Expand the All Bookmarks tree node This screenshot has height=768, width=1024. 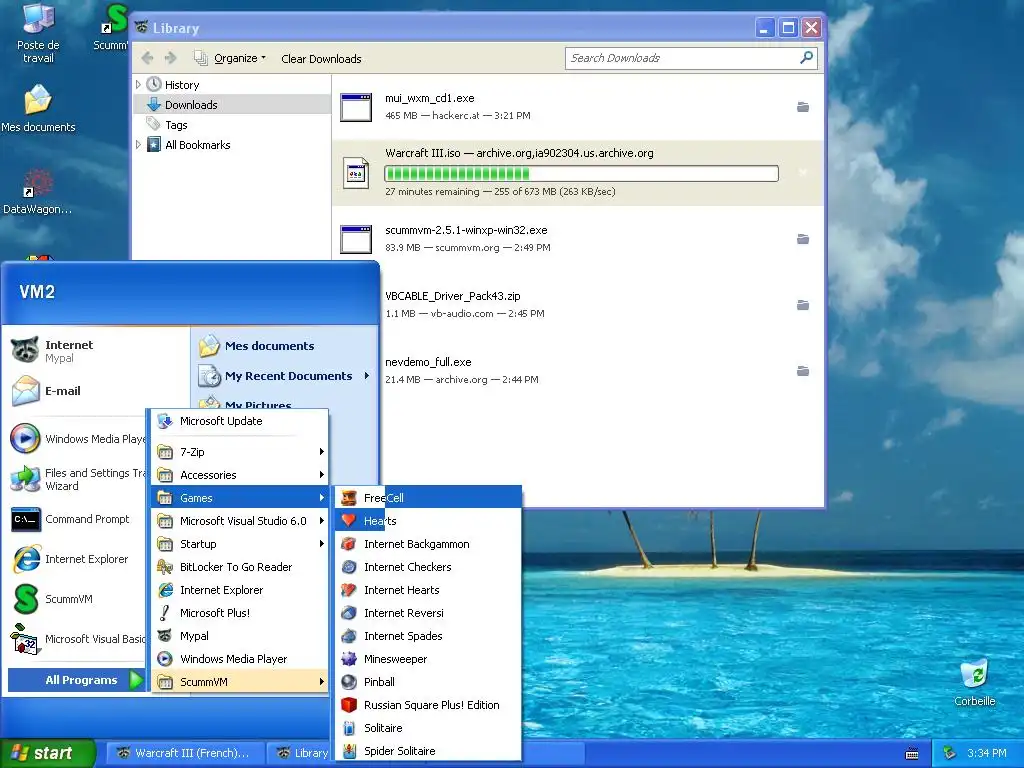pos(138,144)
